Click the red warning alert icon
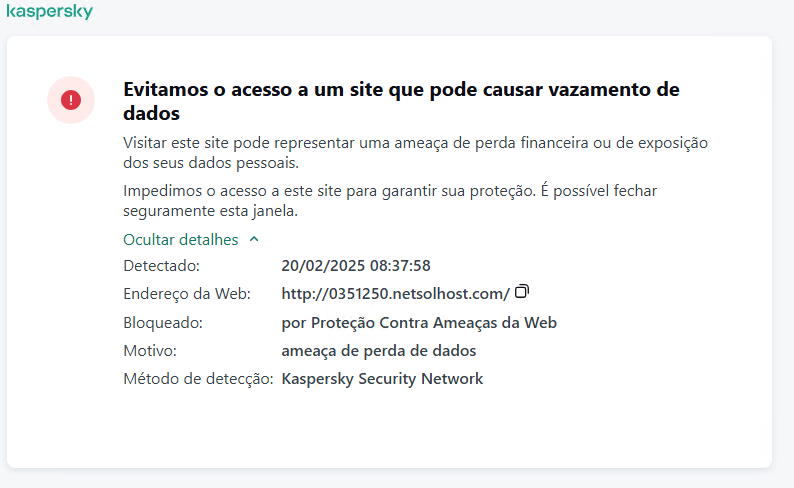Screen dimensions: 794x488 click(71, 100)
